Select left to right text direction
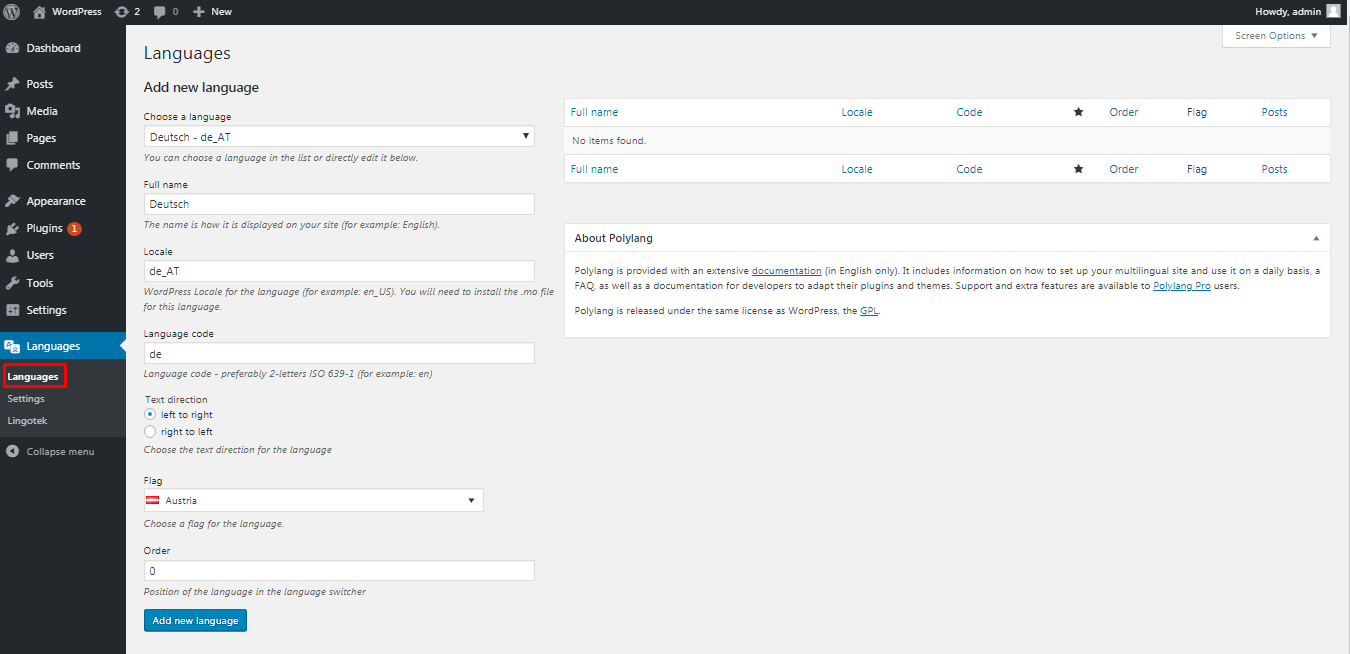 (150, 414)
